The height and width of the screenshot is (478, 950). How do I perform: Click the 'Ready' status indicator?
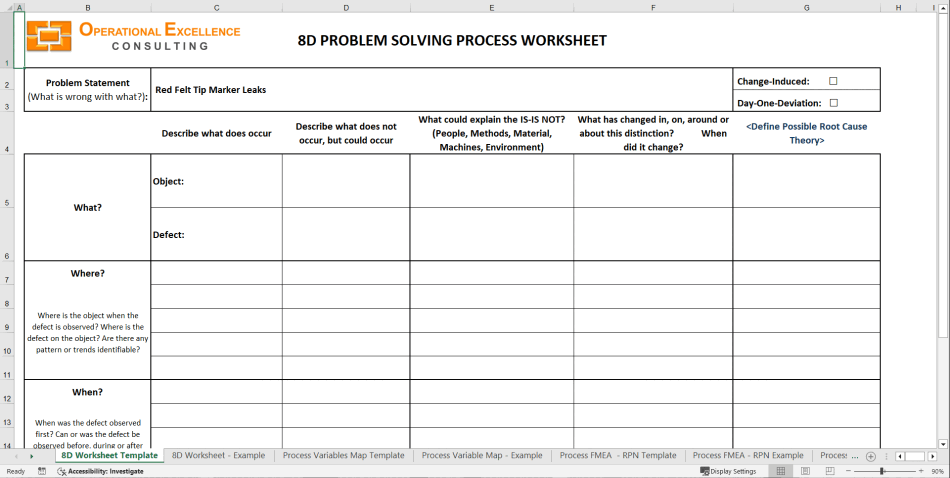(x=16, y=471)
